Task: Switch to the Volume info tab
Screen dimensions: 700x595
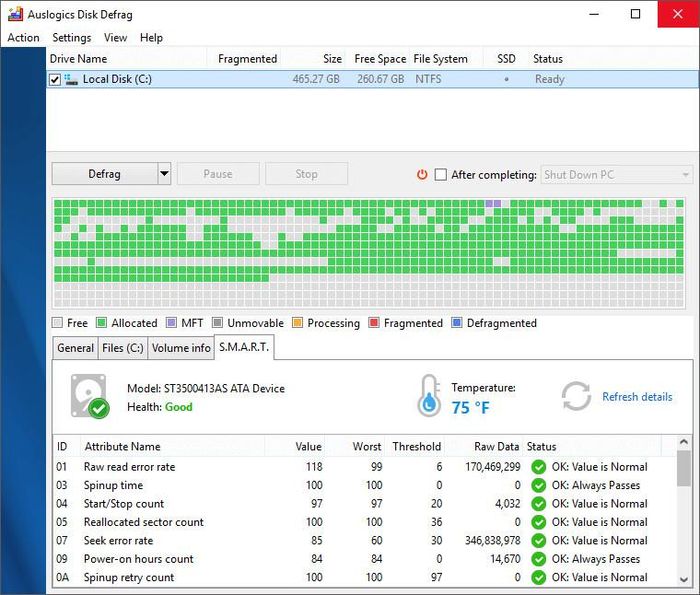Action: (x=181, y=348)
